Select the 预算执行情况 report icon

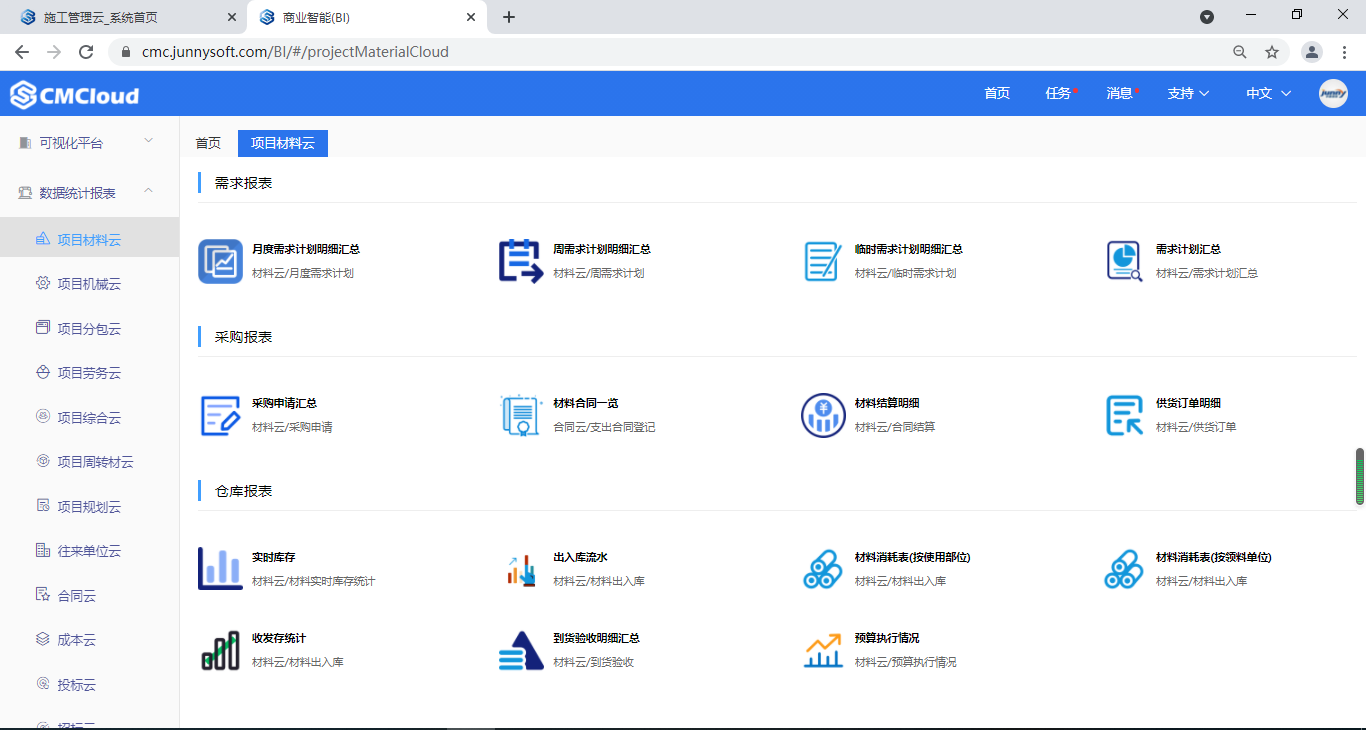click(x=823, y=650)
